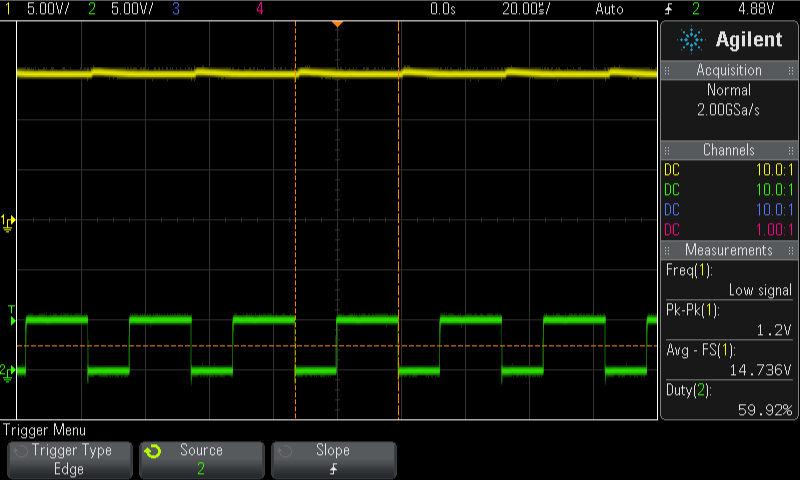
Task: Click the Auto trigger mode label
Action: 609,9
